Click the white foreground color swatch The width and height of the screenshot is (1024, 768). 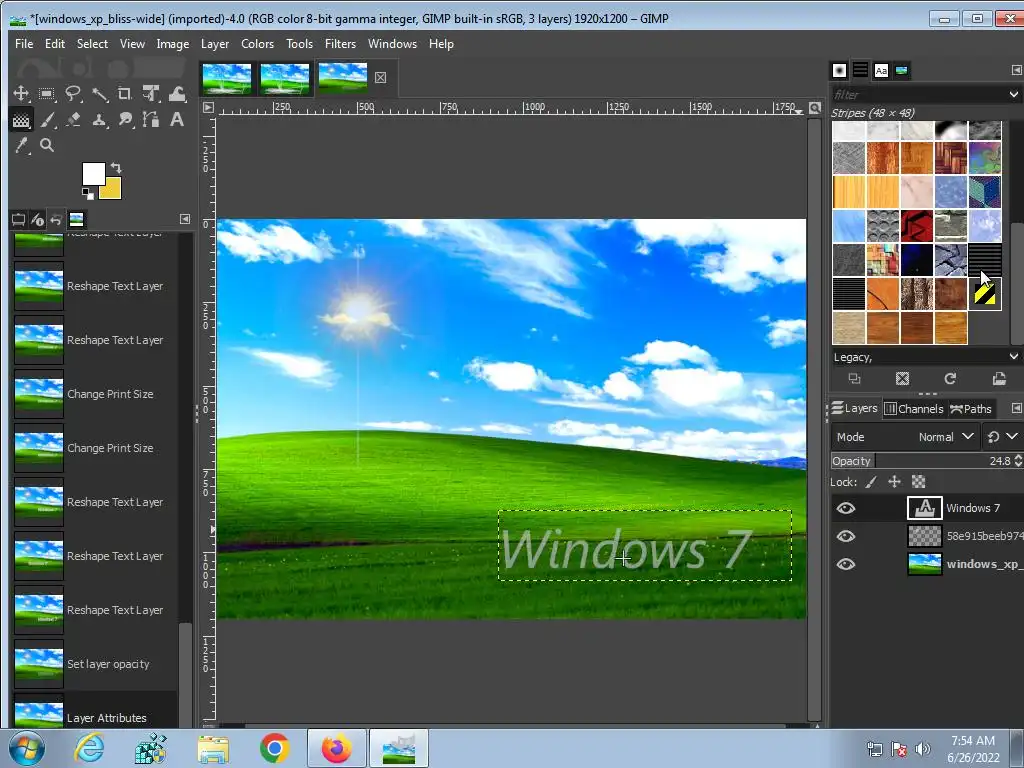tap(91, 172)
